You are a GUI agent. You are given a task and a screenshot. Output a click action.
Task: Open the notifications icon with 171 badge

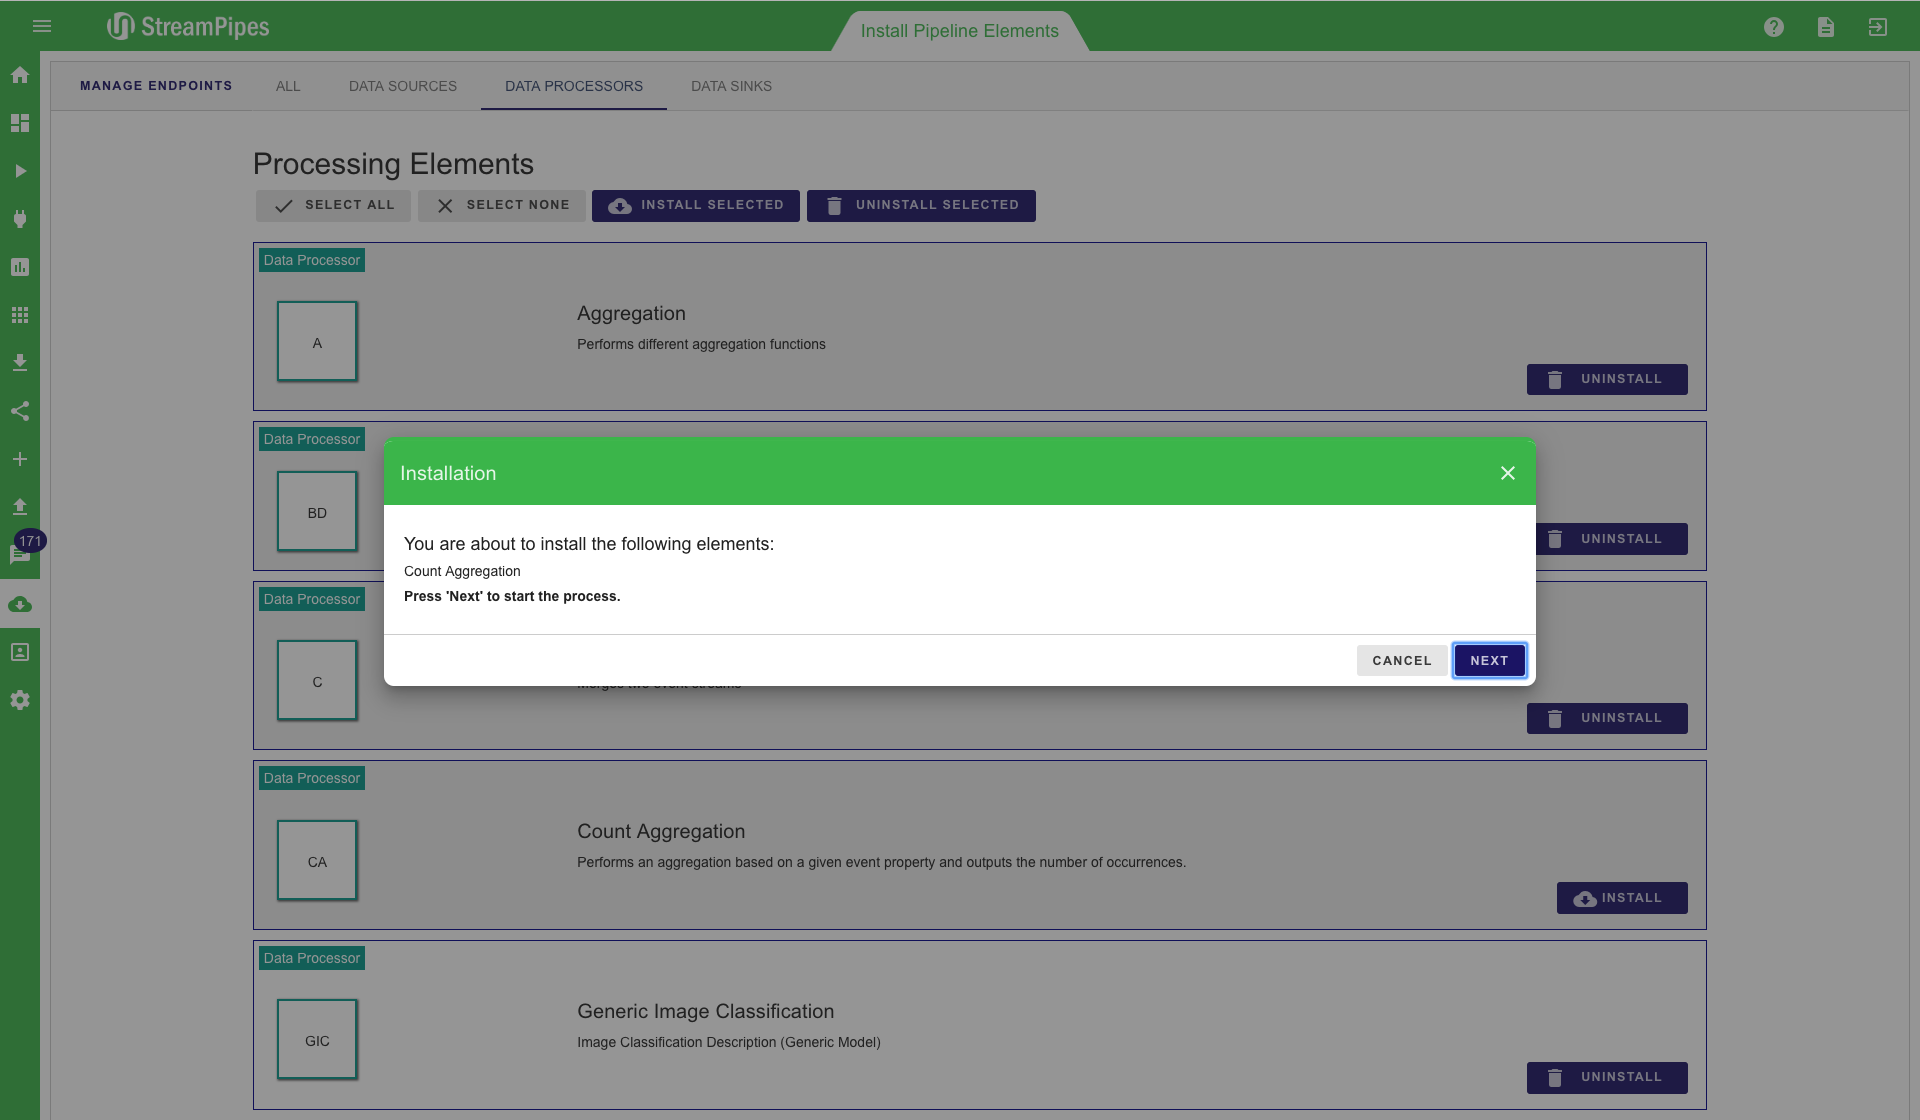point(20,554)
